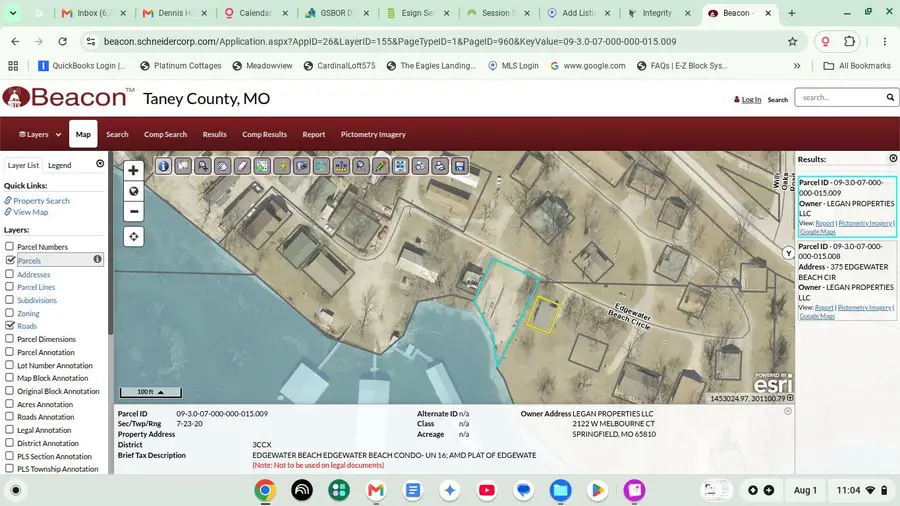Image resolution: width=900 pixels, height=506 pixels.
Task: Click the Beacon site search field
Action: [x=840, y=98]
